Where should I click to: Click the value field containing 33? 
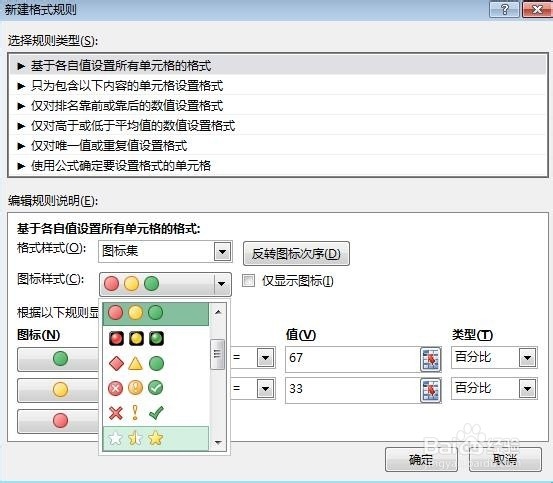[x=353, y=390]
